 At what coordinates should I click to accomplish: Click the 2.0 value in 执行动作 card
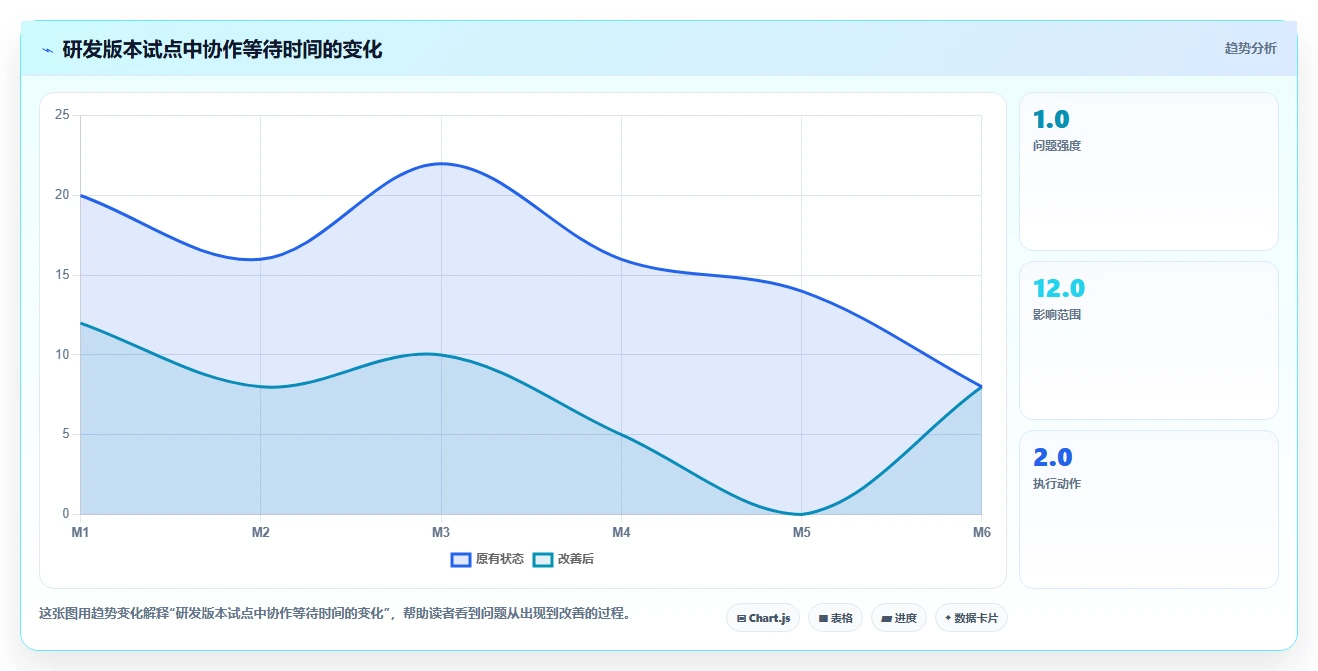coord(1053,458)
